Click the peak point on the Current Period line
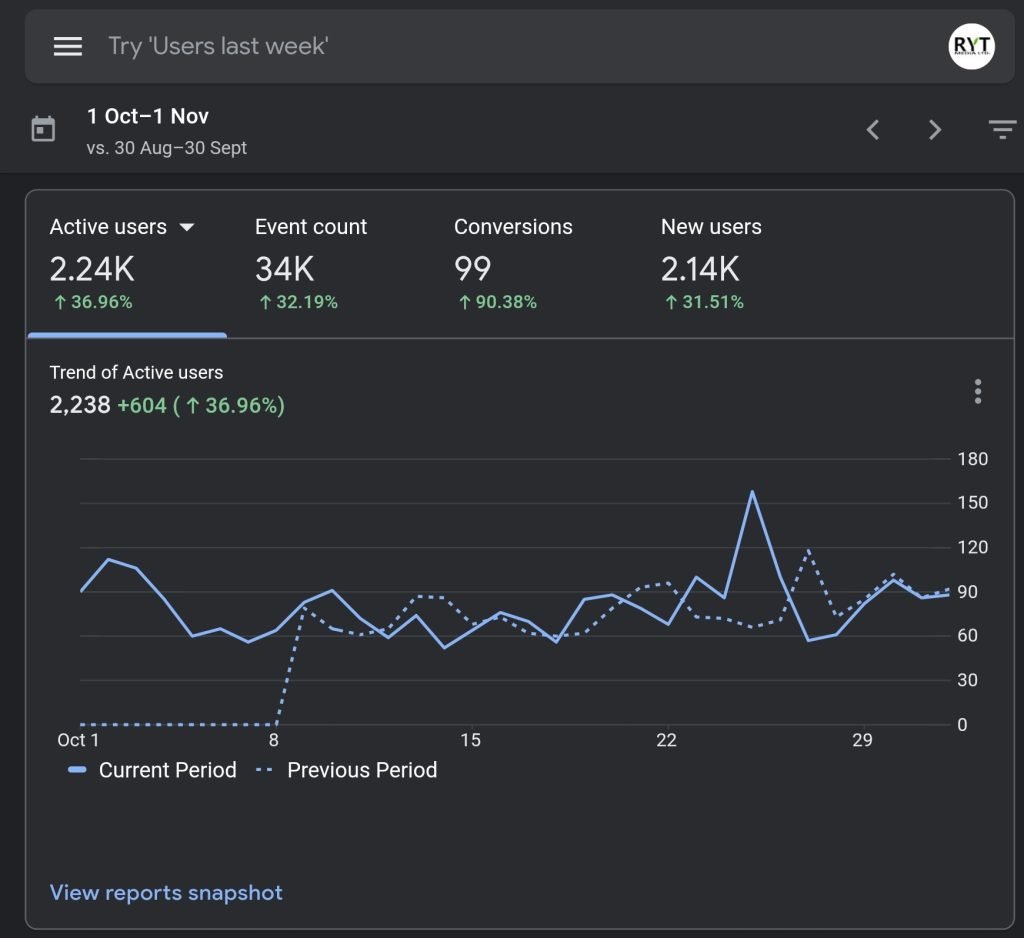Viewport: 1024px width, 938px height. pos(752,491)
